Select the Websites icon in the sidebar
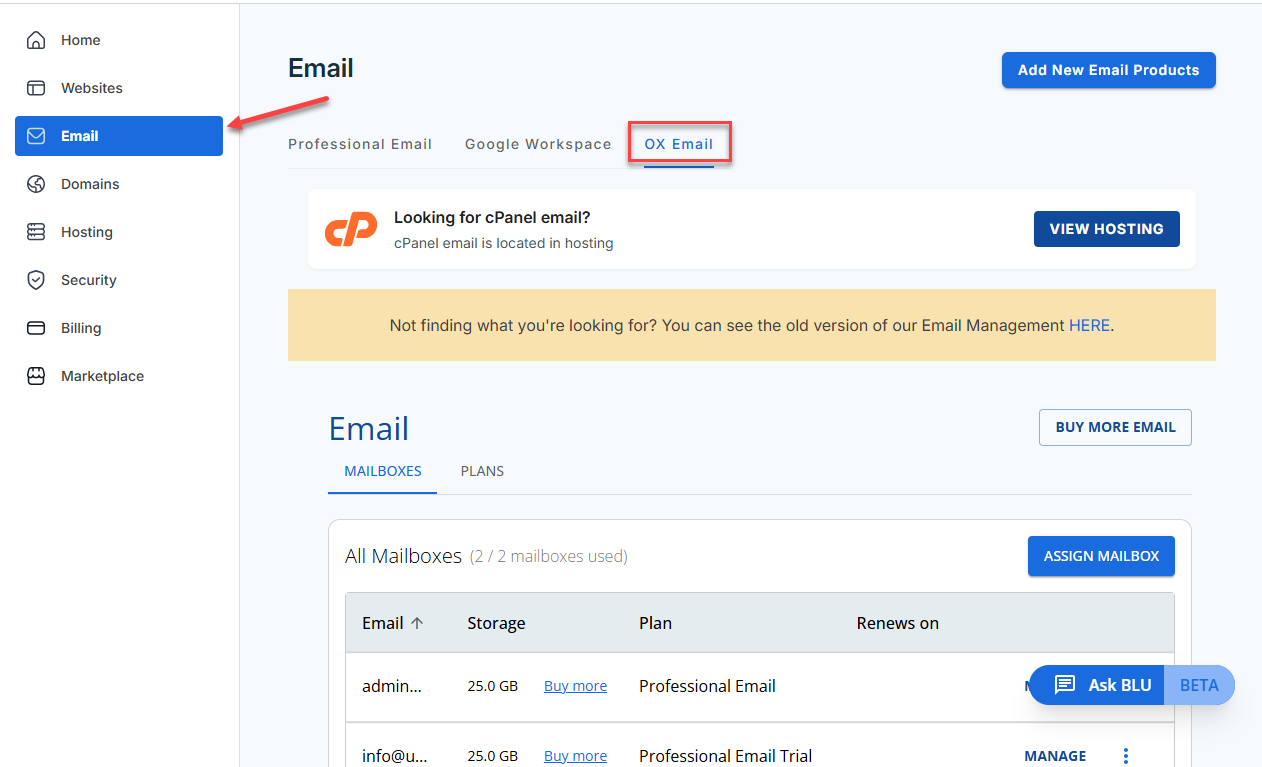Image resolution: width=1262 pixels, height=767 pixels. click(38, 88)
